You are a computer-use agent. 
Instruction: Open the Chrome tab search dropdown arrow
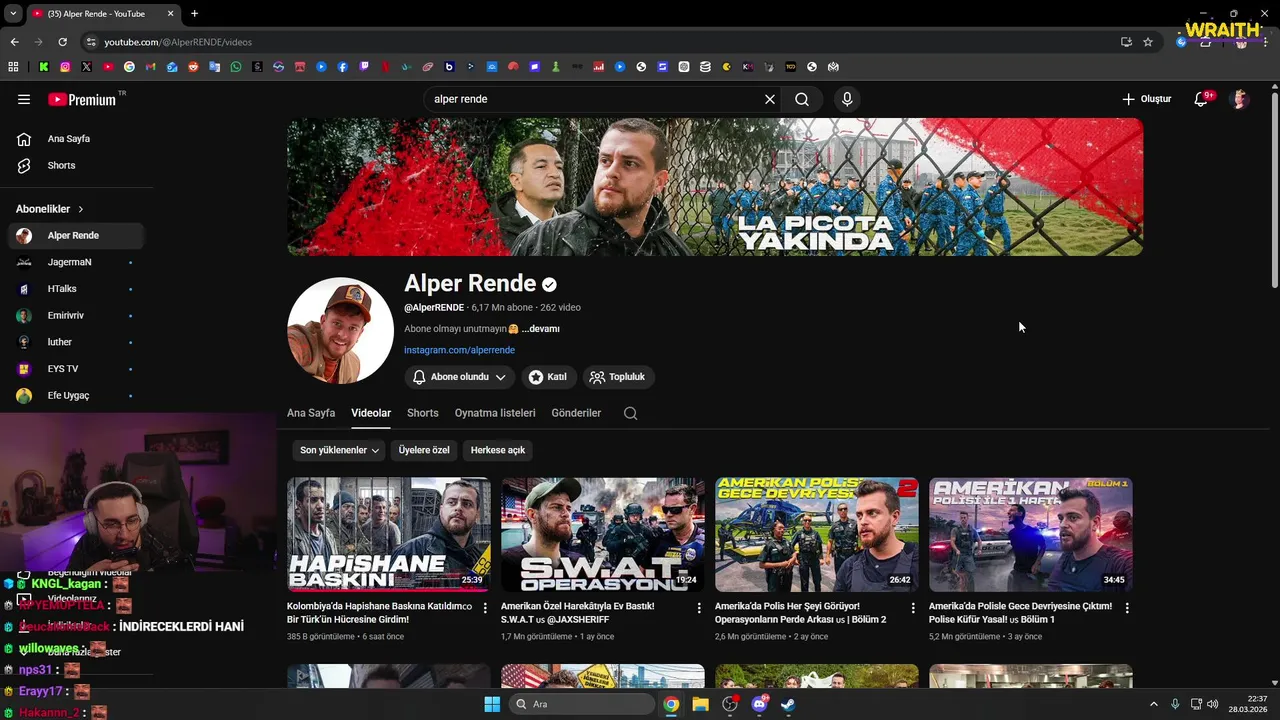pyautogui.click(x=13, y=13)
